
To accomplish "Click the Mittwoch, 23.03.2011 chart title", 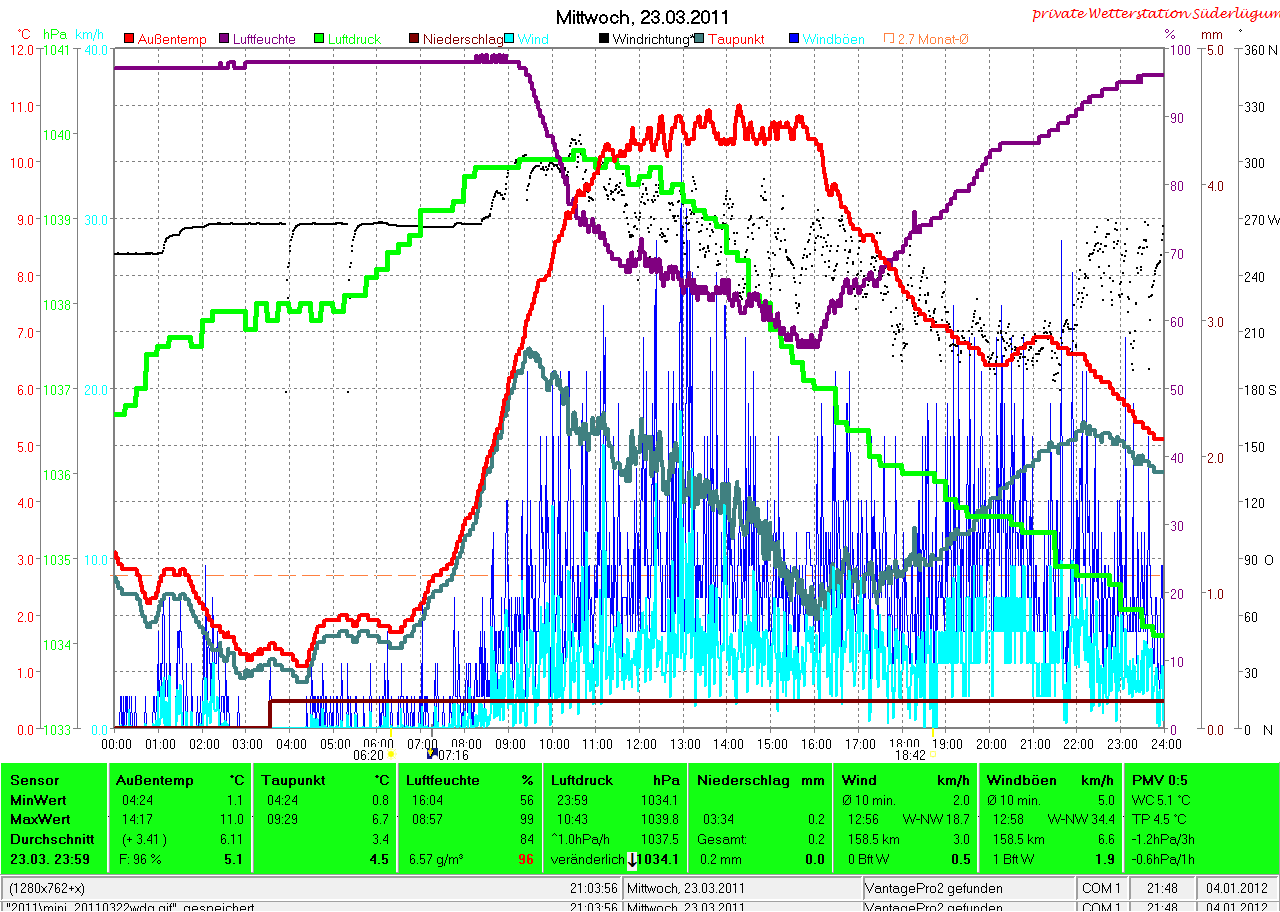I will click(642, 17).
